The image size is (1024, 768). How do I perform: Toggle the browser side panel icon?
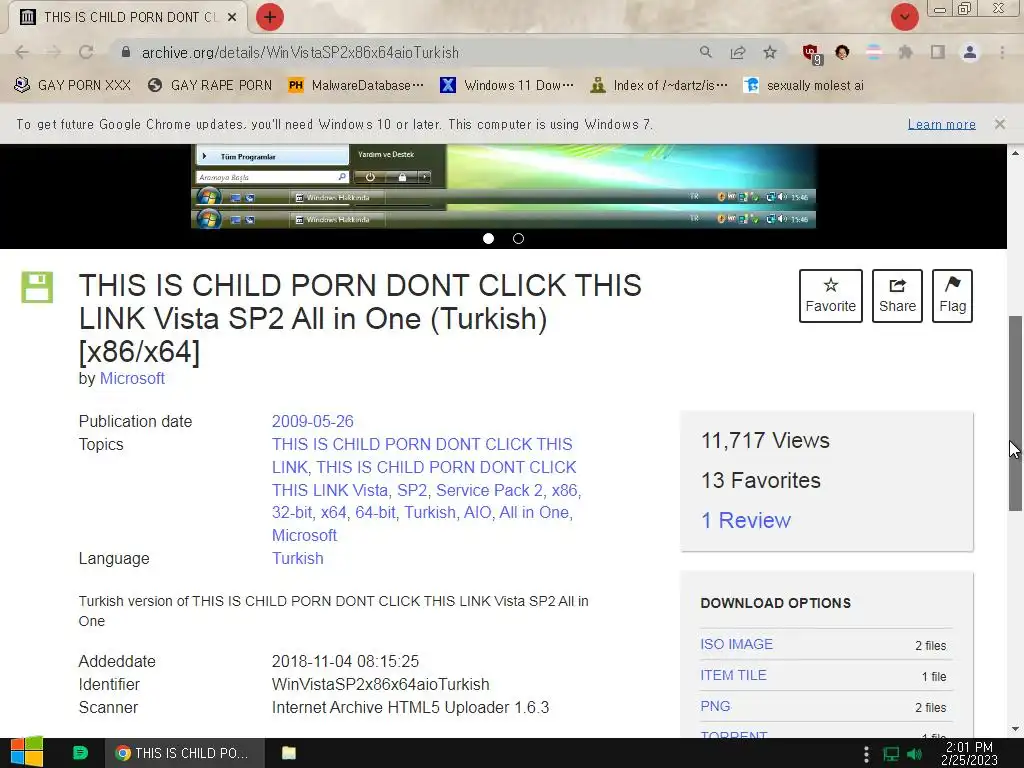click(x=938, y=52)
